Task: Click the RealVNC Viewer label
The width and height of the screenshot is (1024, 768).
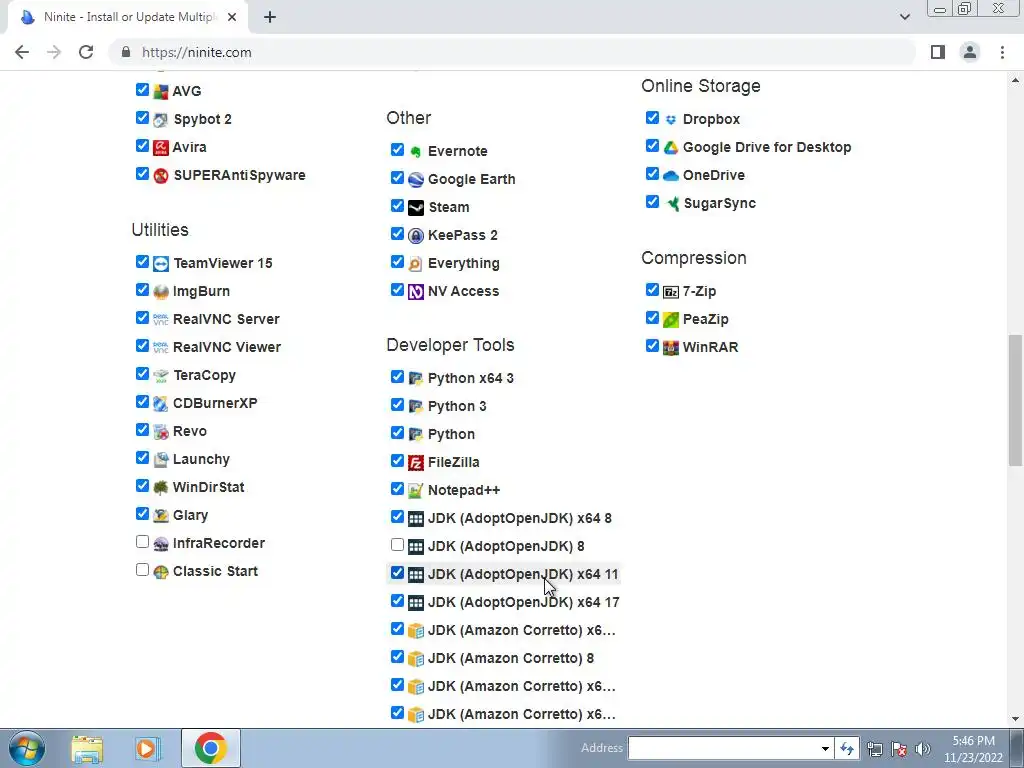Action: [x=227, y=347]
